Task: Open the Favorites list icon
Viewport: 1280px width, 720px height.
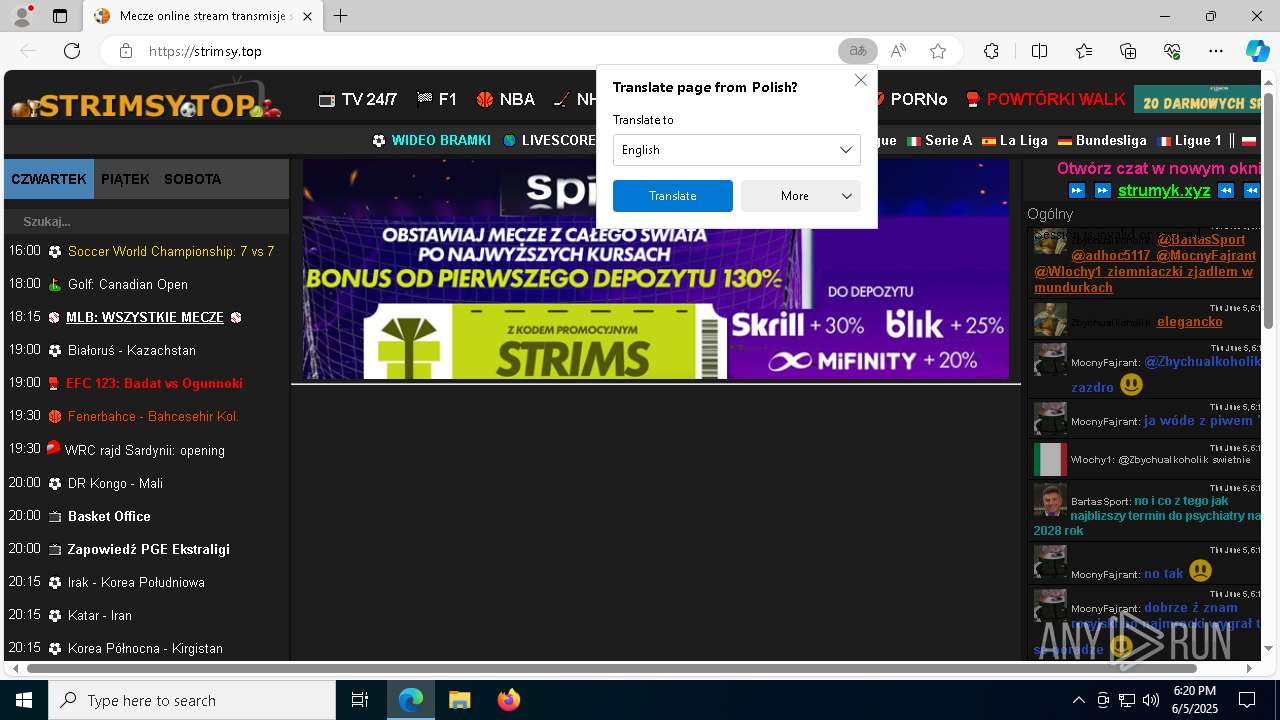Action: tap(1084, 51)
